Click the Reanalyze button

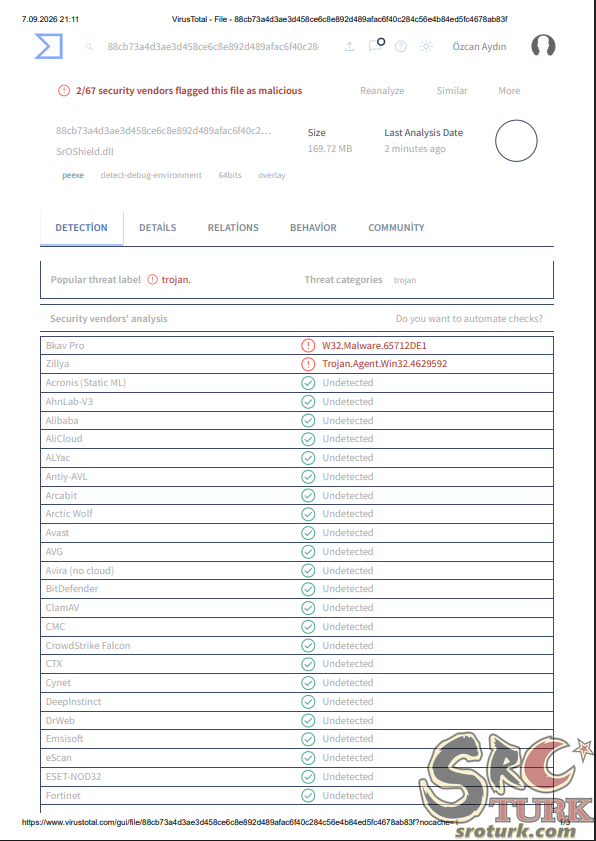tap(382, 91)
